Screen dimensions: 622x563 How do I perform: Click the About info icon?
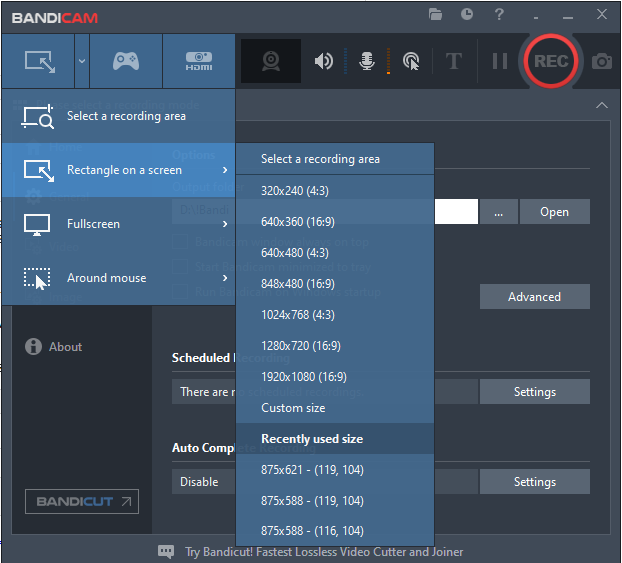pyautogui.click(x=33, y=346)
